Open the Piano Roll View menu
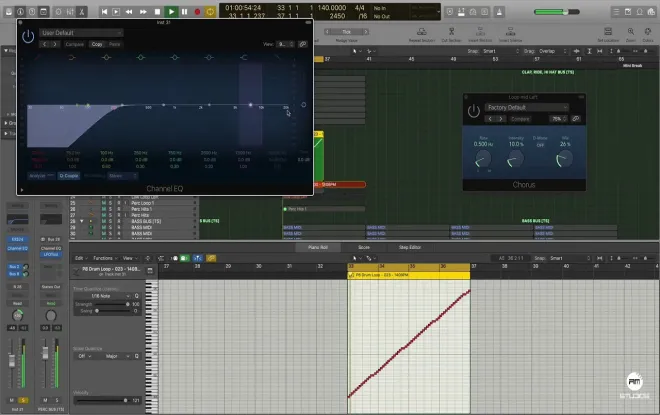 click(x=129, y=258)
